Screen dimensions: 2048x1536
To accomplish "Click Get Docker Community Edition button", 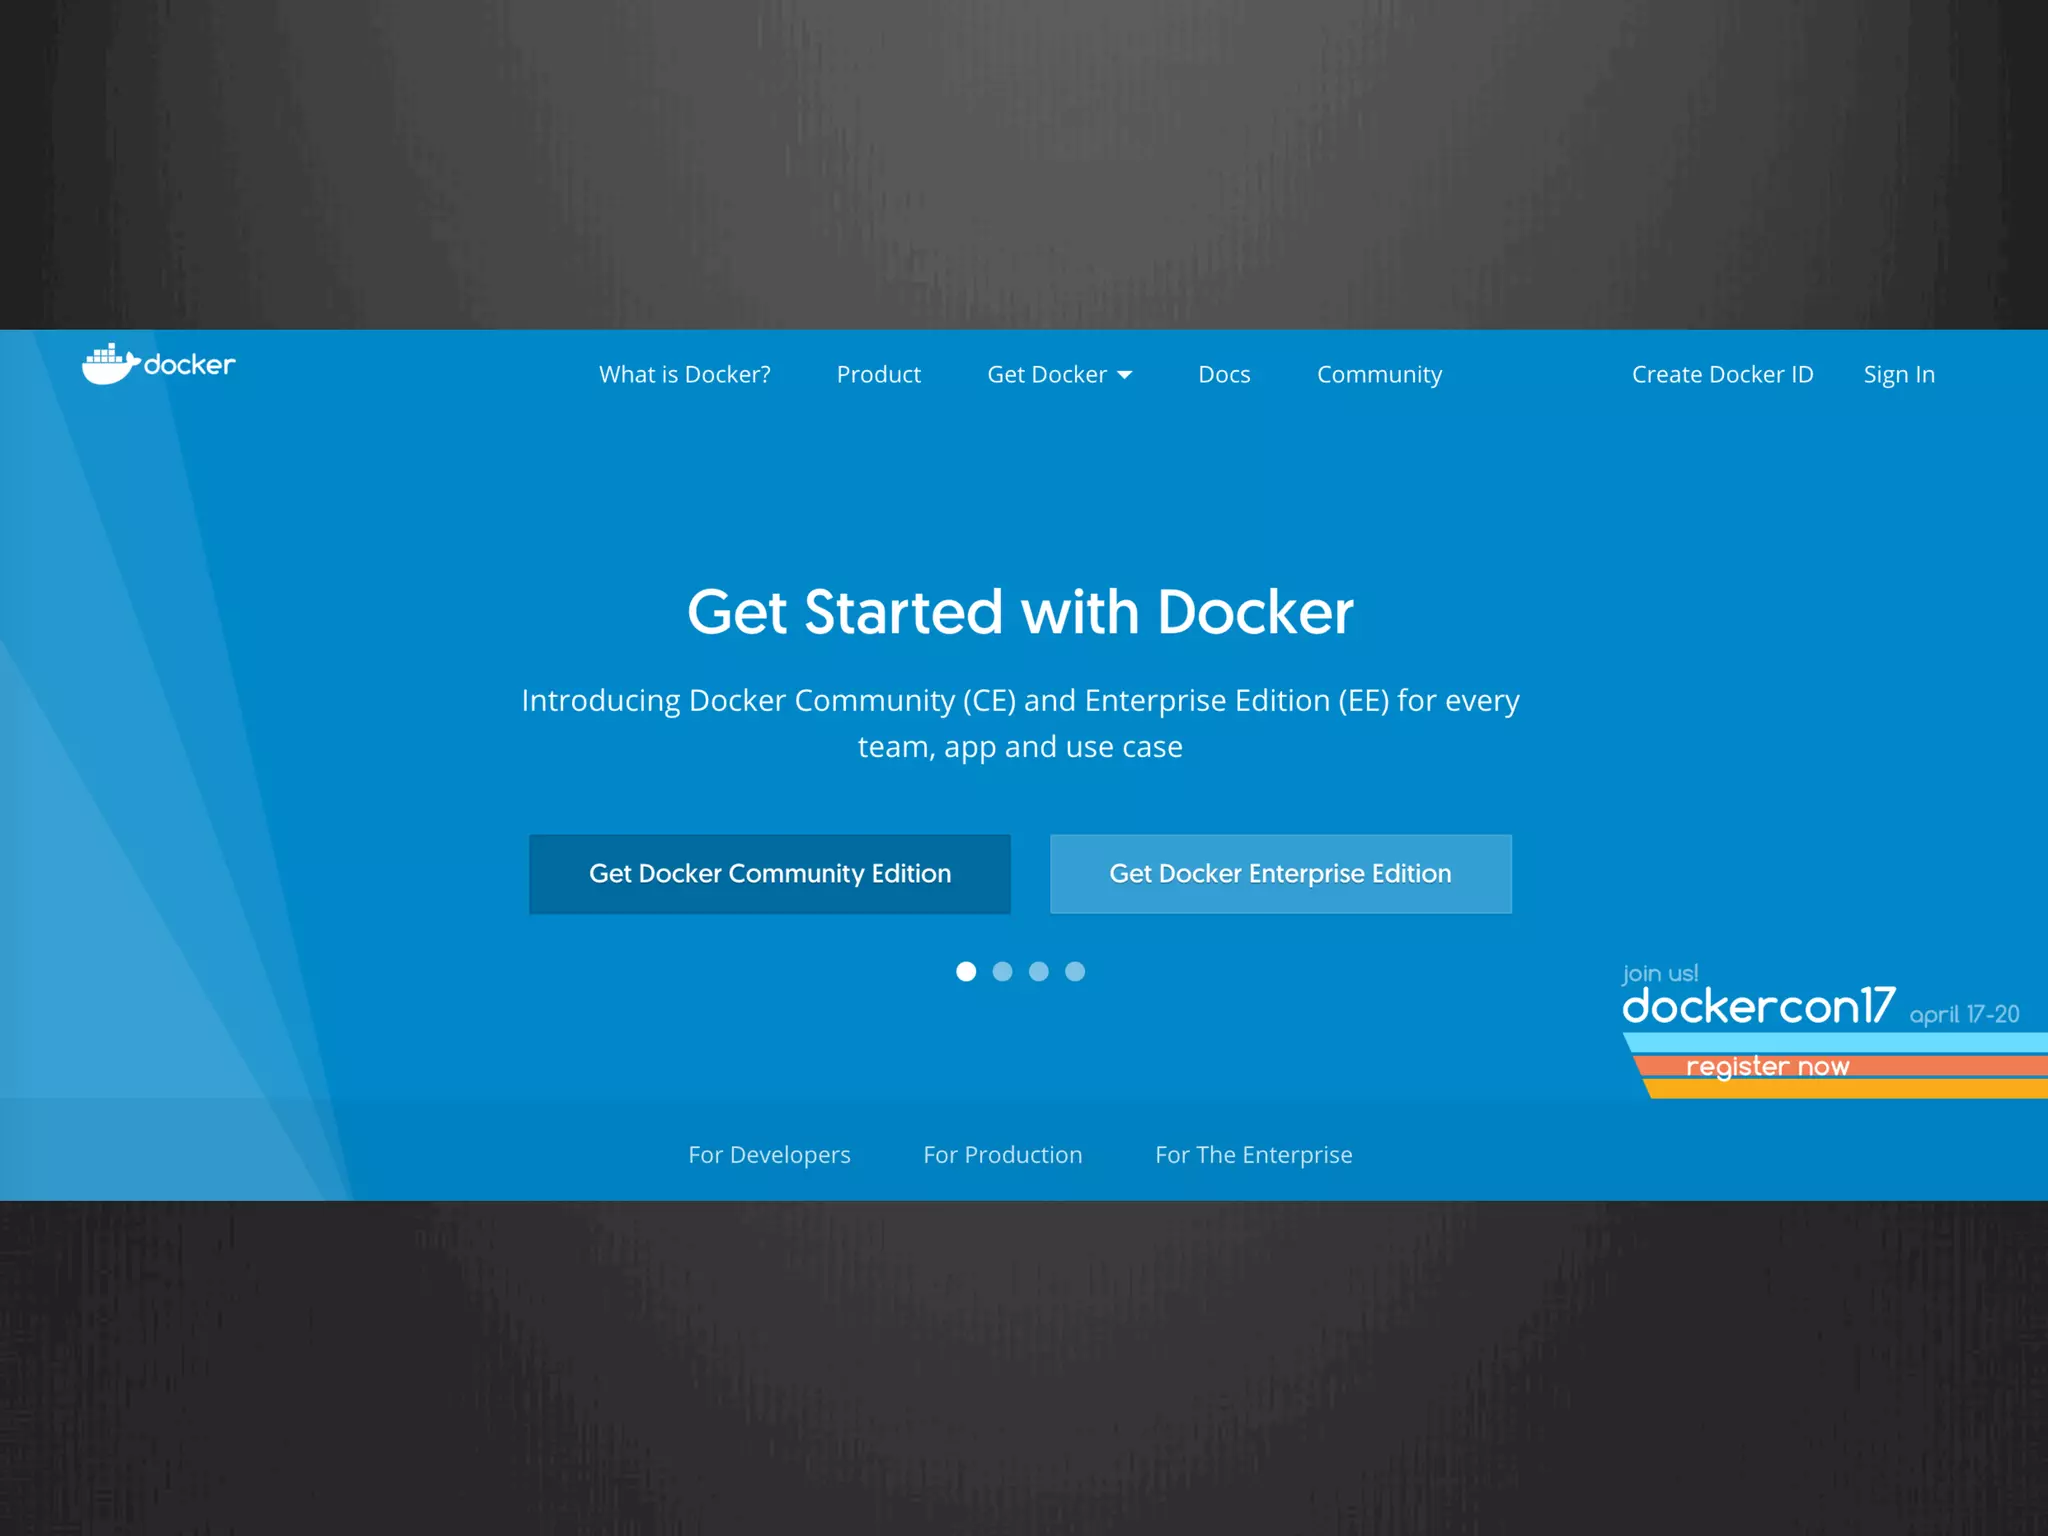I will (x=770, y=874).
